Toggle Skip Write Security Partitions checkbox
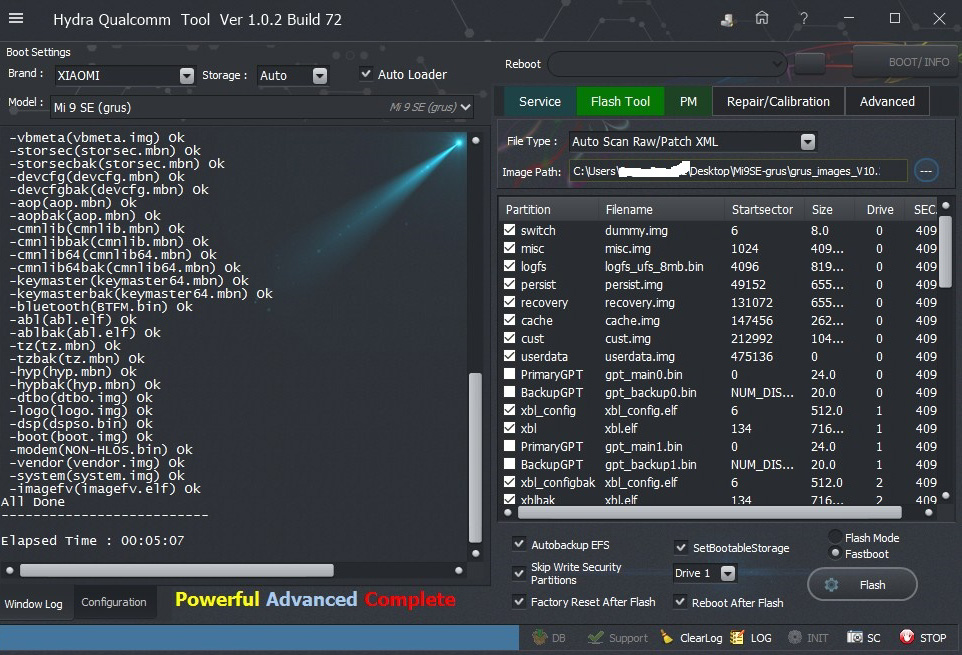This screenshot has height=655, width=962. click(519, 573)
